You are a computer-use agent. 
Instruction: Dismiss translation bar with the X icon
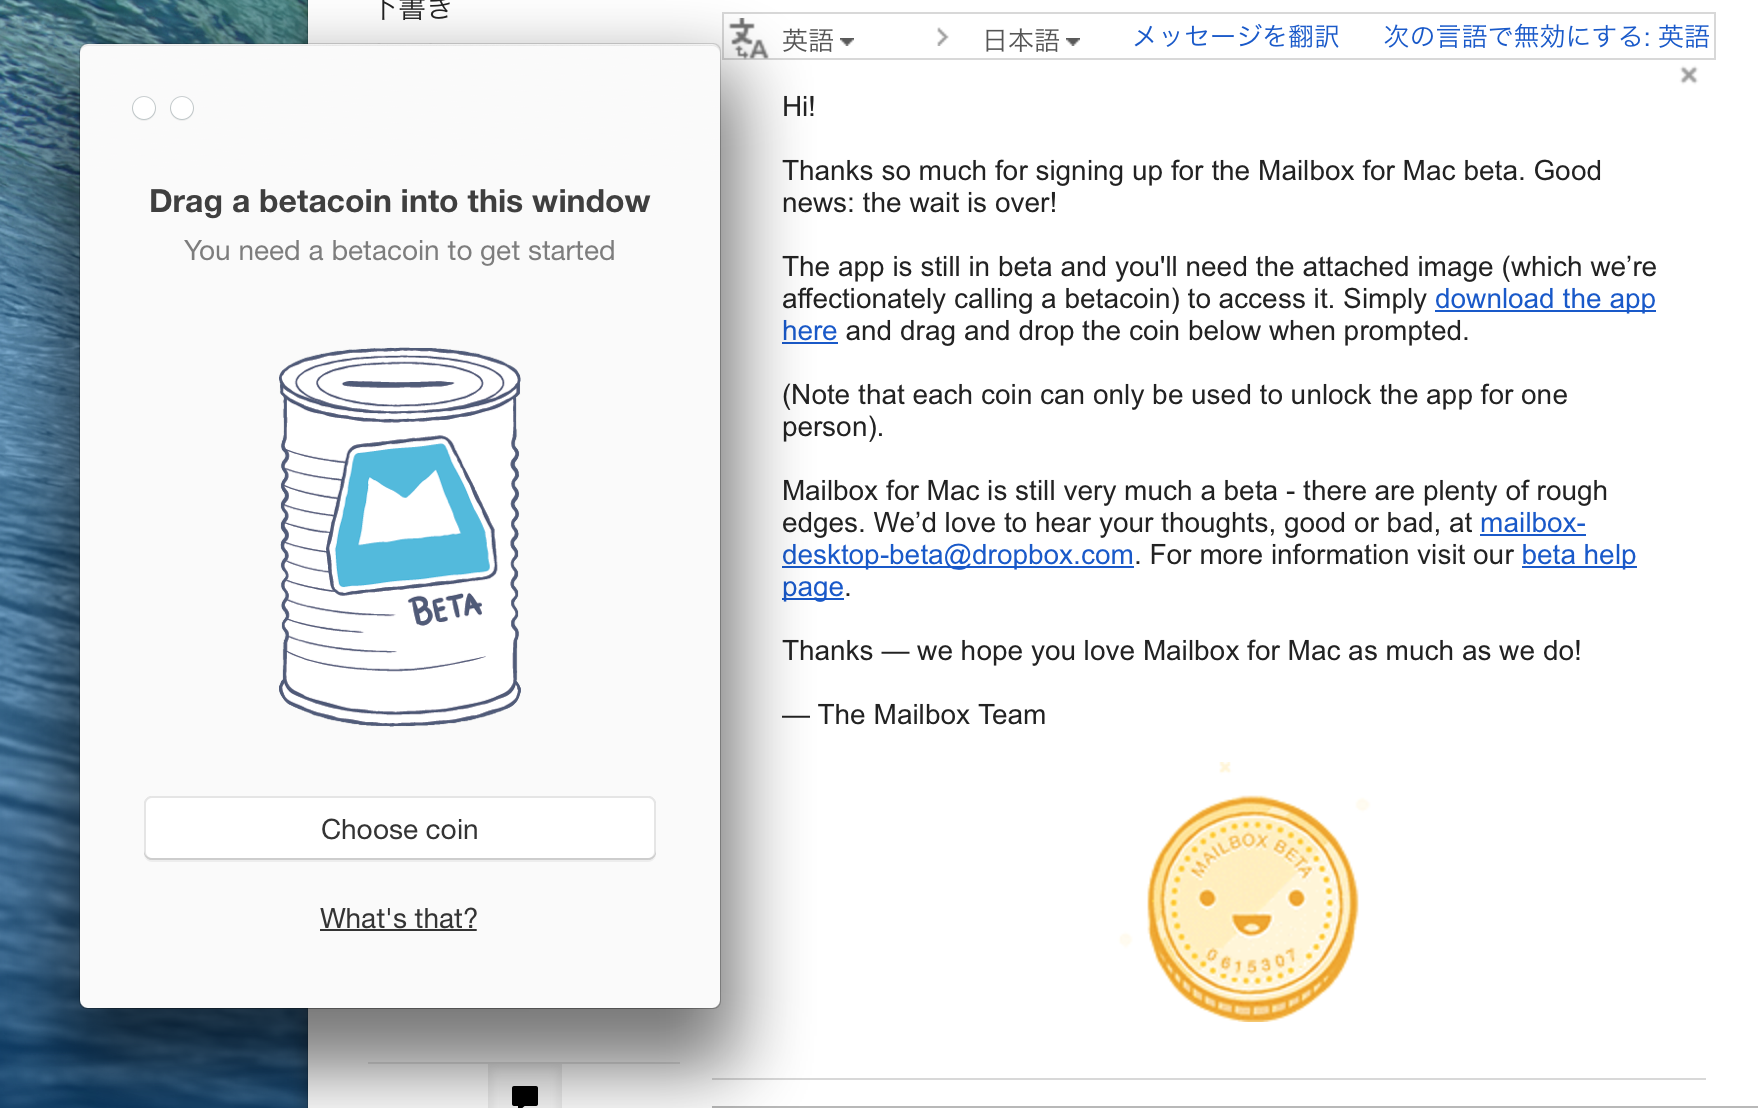click(x=1689, y=75)
